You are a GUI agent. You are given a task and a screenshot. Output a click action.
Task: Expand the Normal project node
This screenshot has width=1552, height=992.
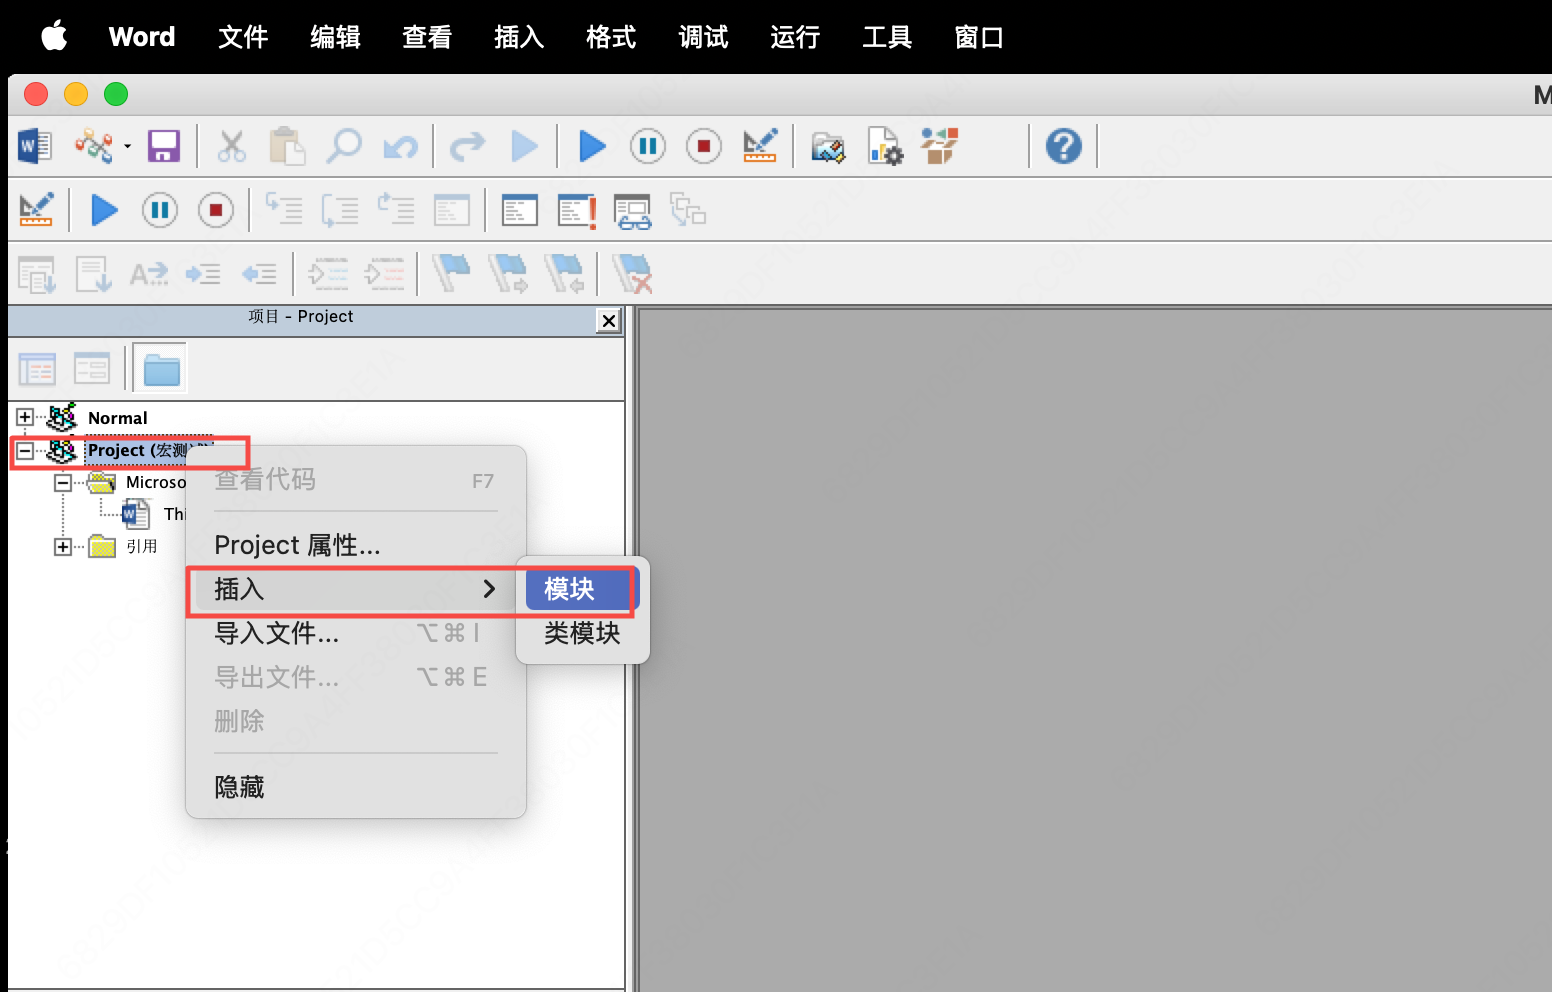[x=25, y=417]
